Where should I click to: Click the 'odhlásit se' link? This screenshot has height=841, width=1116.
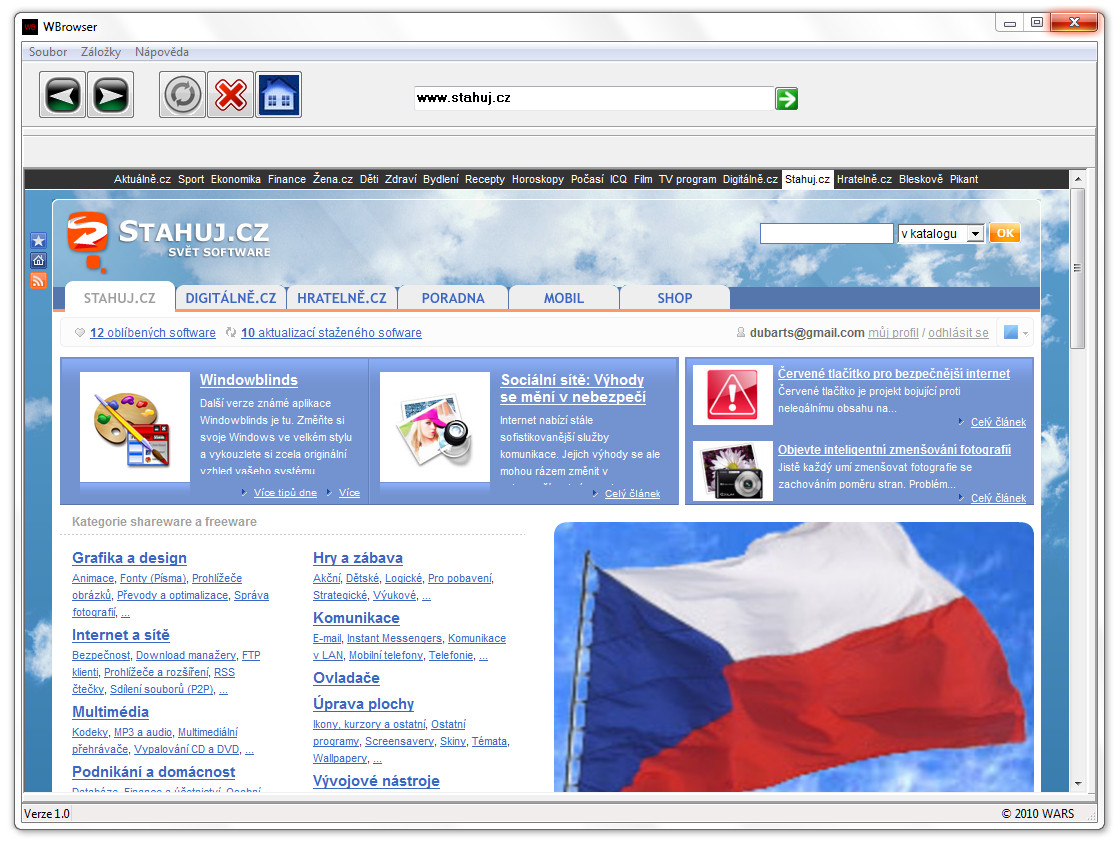tap(958, 332)
